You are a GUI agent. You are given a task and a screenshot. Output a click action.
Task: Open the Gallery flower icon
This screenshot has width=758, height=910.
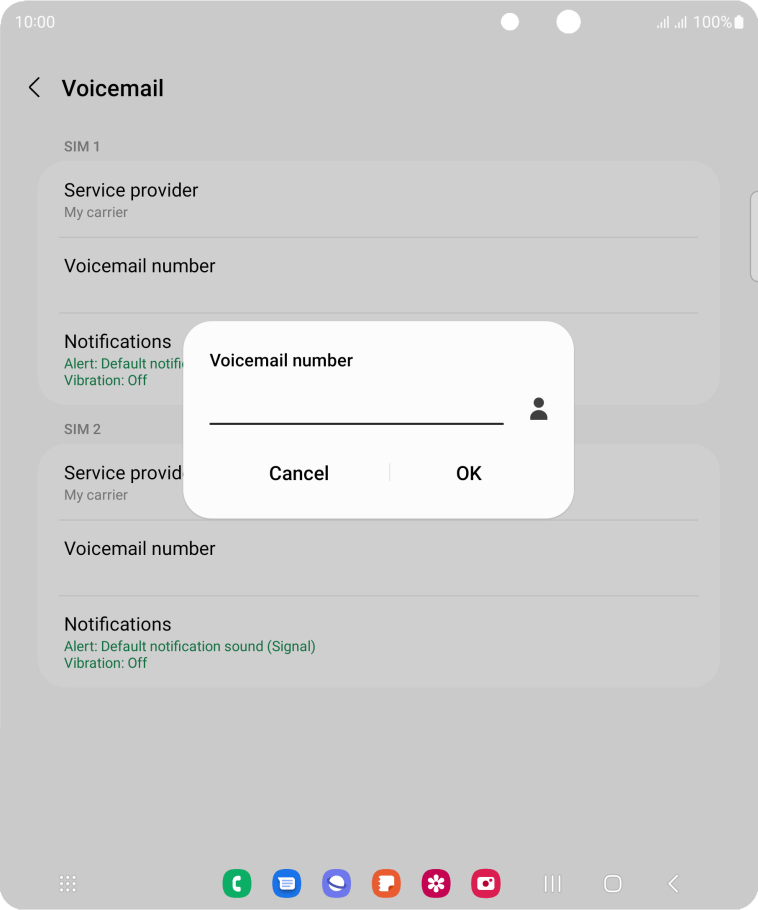click(436, 883)
